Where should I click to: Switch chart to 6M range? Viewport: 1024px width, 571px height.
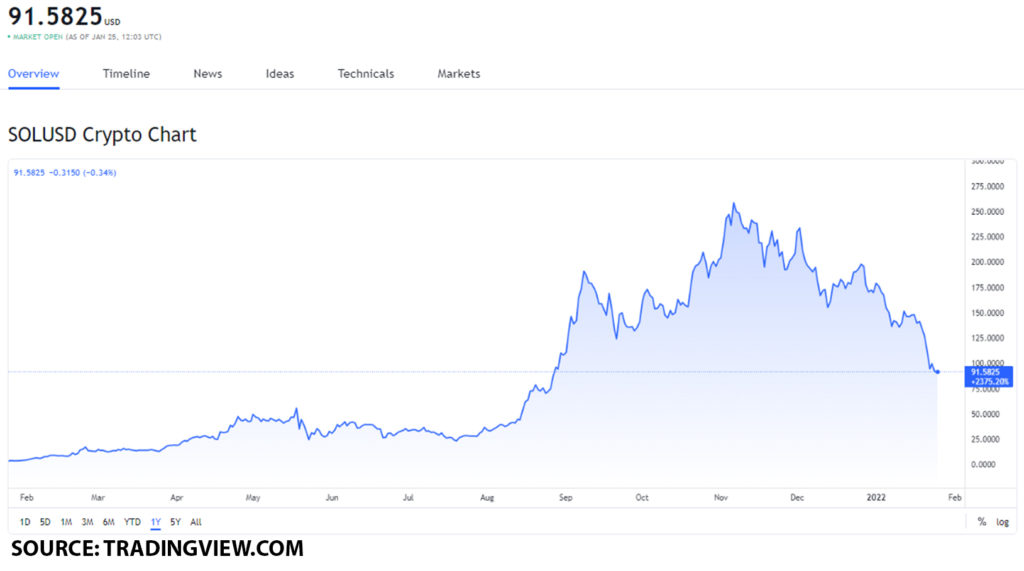click(108, 522)
